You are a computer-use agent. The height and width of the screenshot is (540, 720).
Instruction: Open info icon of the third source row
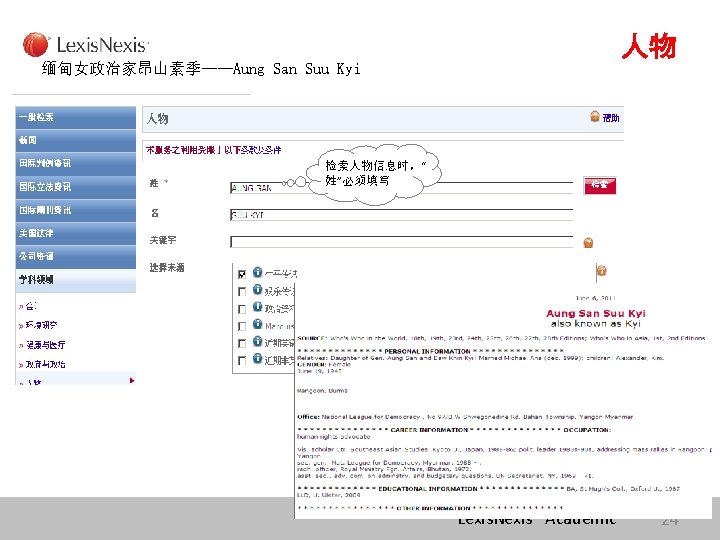pos(258,307)
